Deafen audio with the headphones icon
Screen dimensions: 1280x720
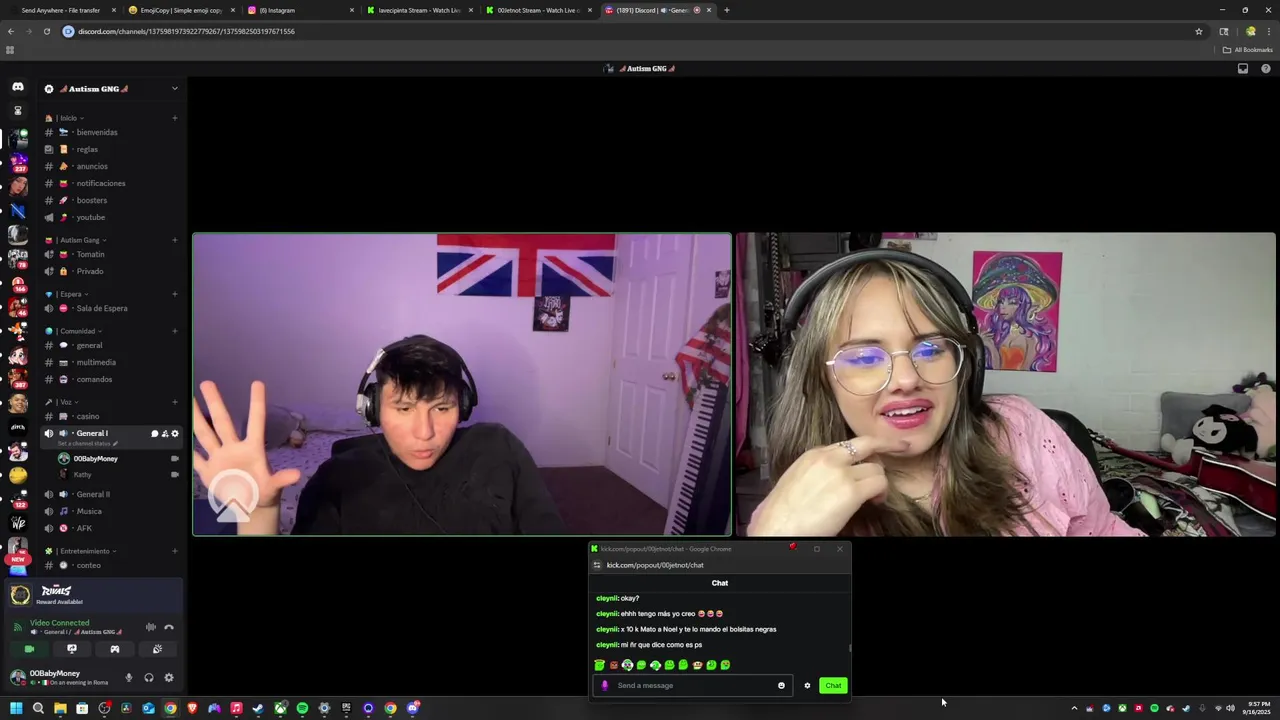pyautogui.click(x=149, y=678)
